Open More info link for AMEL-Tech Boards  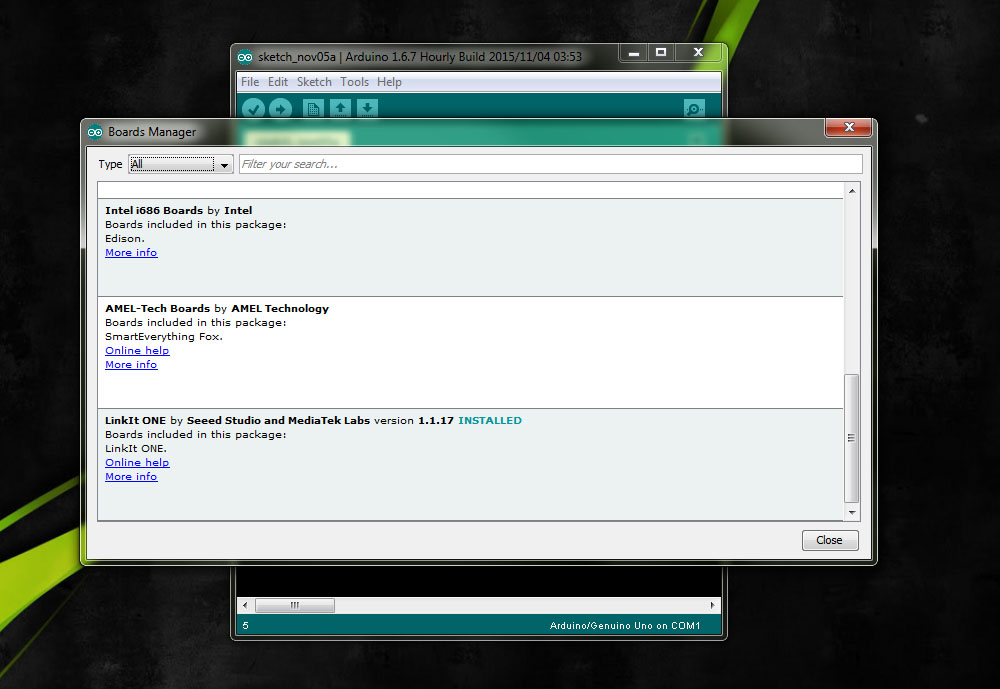point(131,364)
